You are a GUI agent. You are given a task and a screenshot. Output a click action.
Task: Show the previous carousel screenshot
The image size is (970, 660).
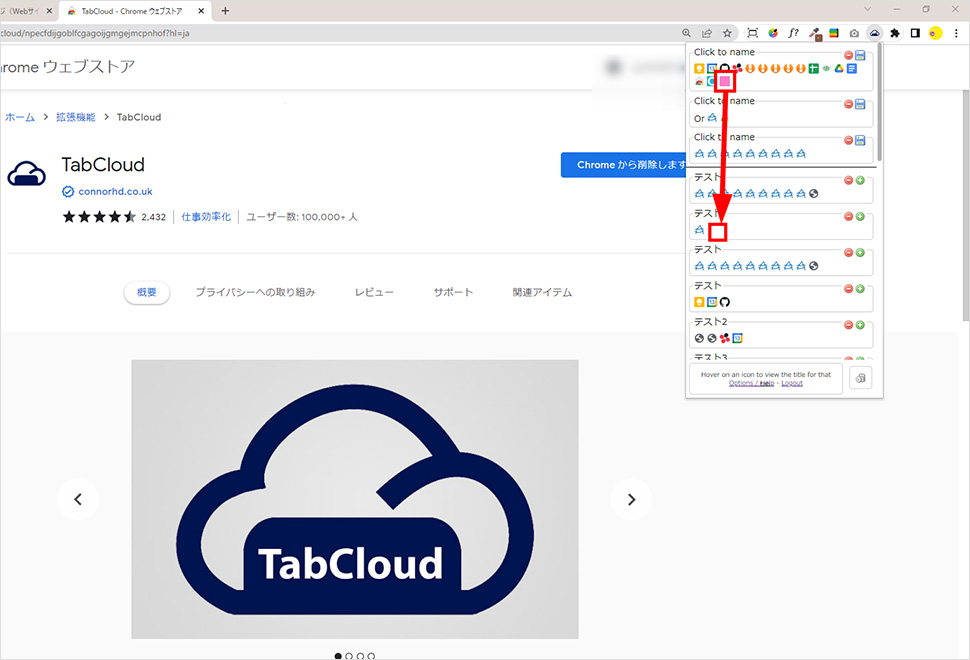tap(78, 499)
